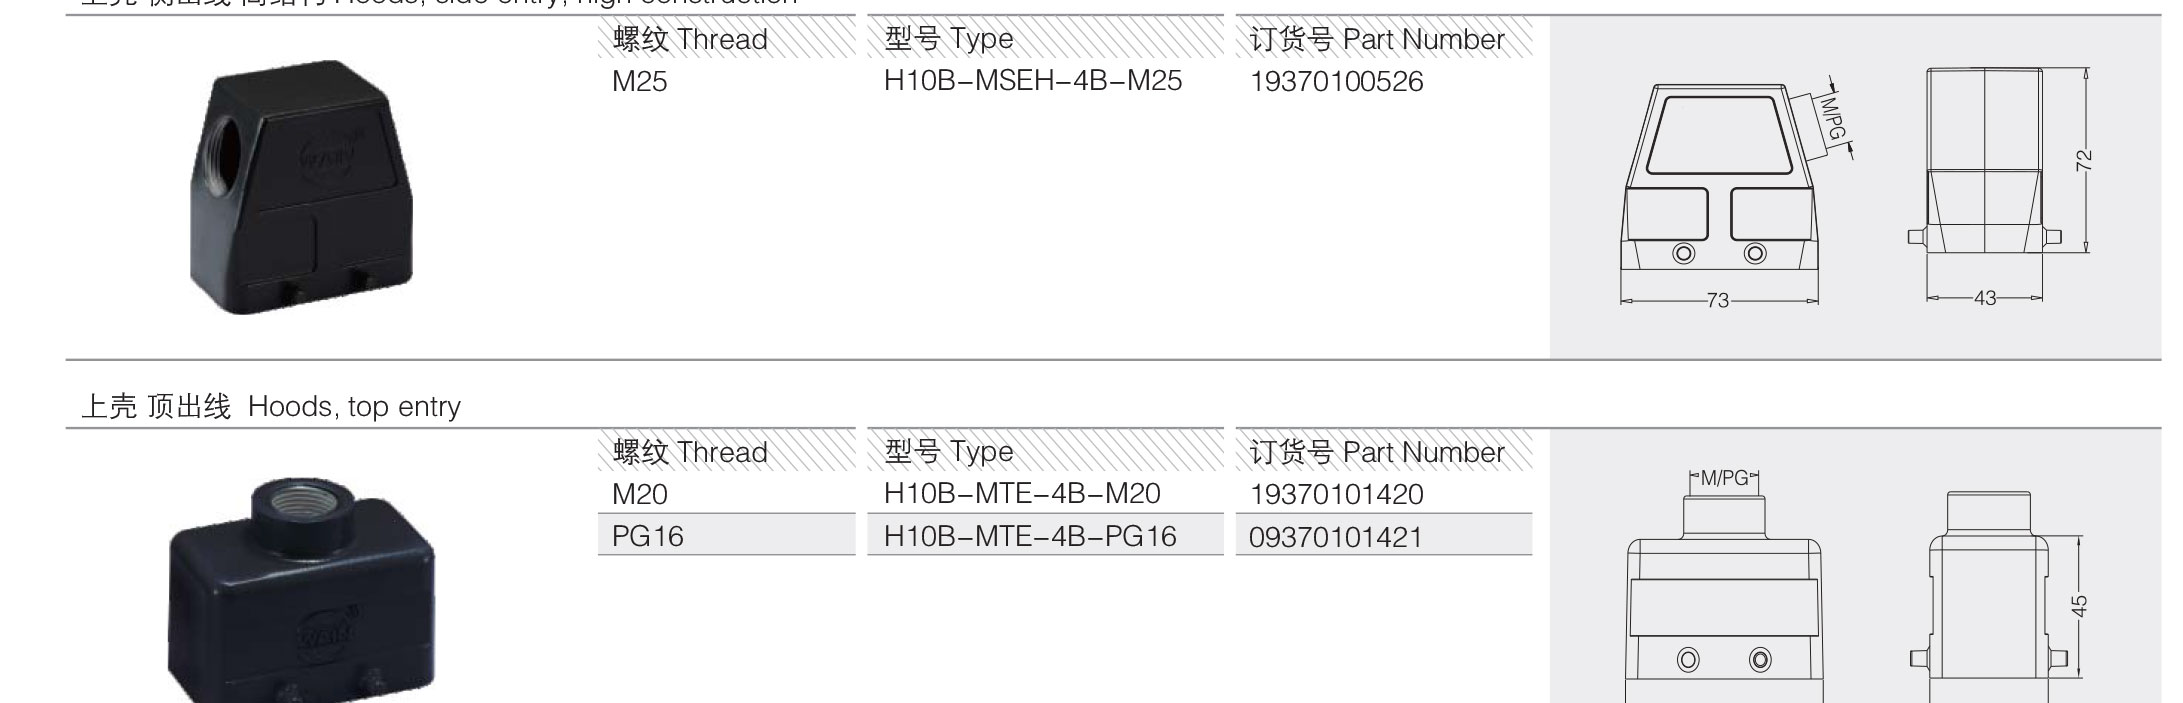Click the 73 width dimension label
This screenshot has width=2183, height=703.
[x=1718, y=300]
